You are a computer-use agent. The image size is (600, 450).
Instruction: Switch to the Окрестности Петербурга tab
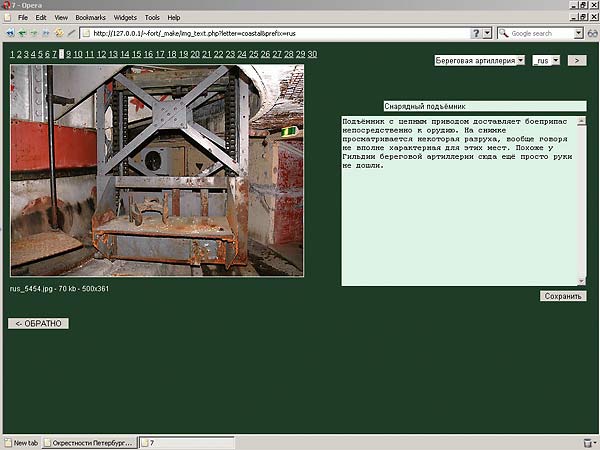point(89,442)
